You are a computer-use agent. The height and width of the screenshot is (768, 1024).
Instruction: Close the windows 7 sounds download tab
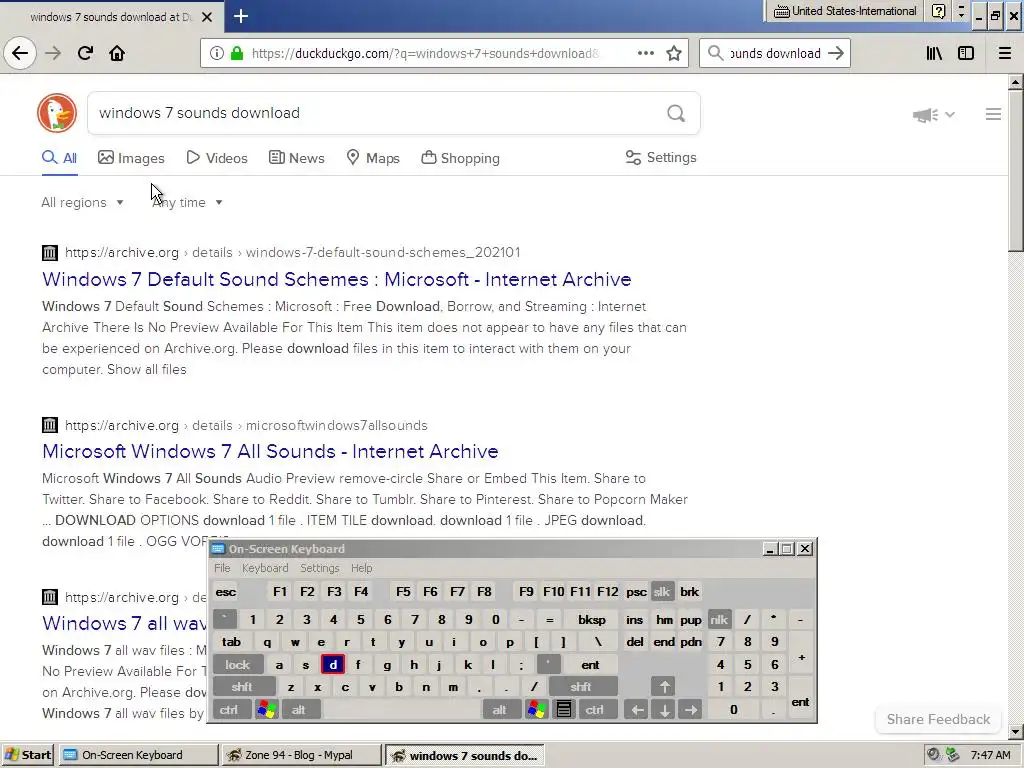coord(207,17)
